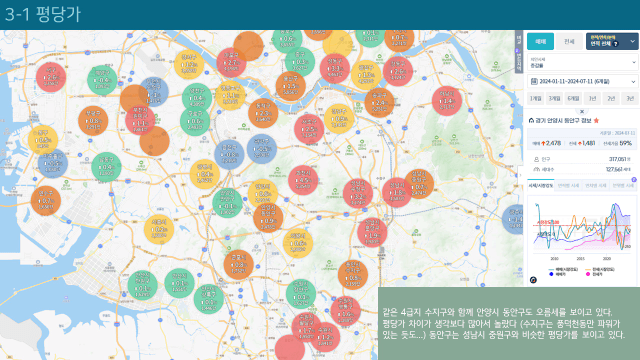Set period to 6개월
This screenshot has width=640, height=360.
click(573, 98)
